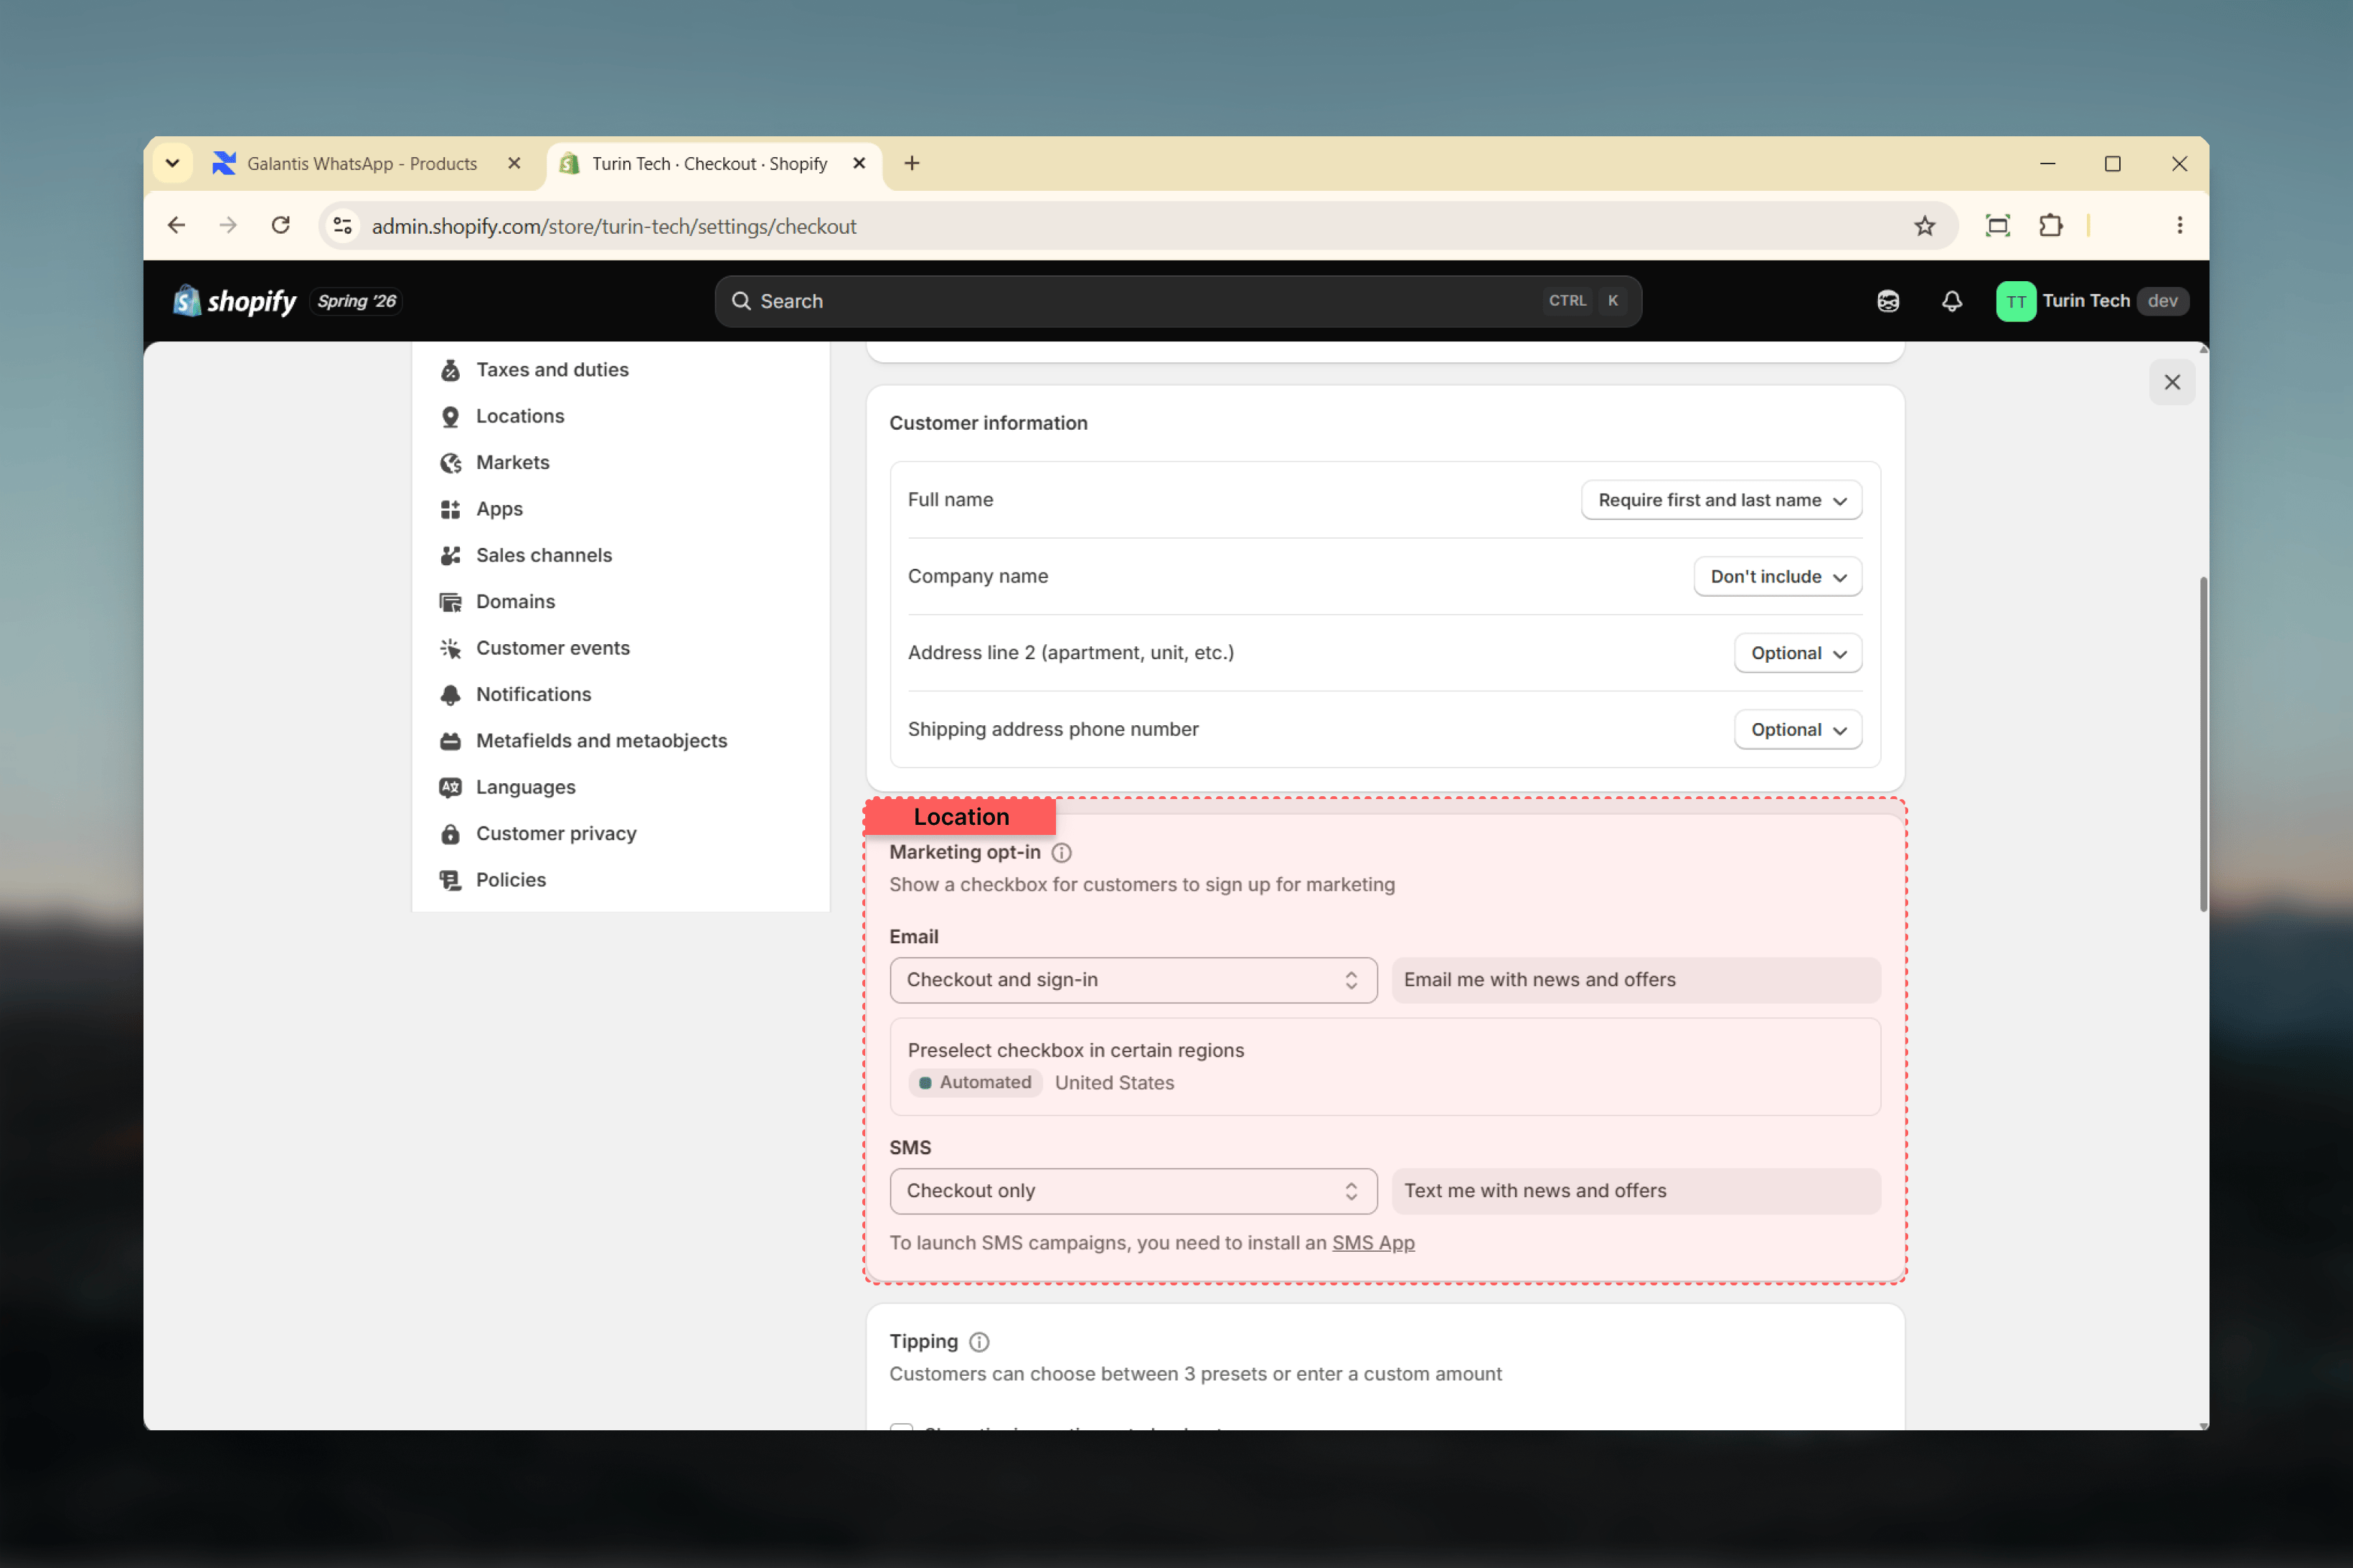Close the settings panel with X
The height and width of the screenshot is (1568, 2353).
click(2171, 382)
